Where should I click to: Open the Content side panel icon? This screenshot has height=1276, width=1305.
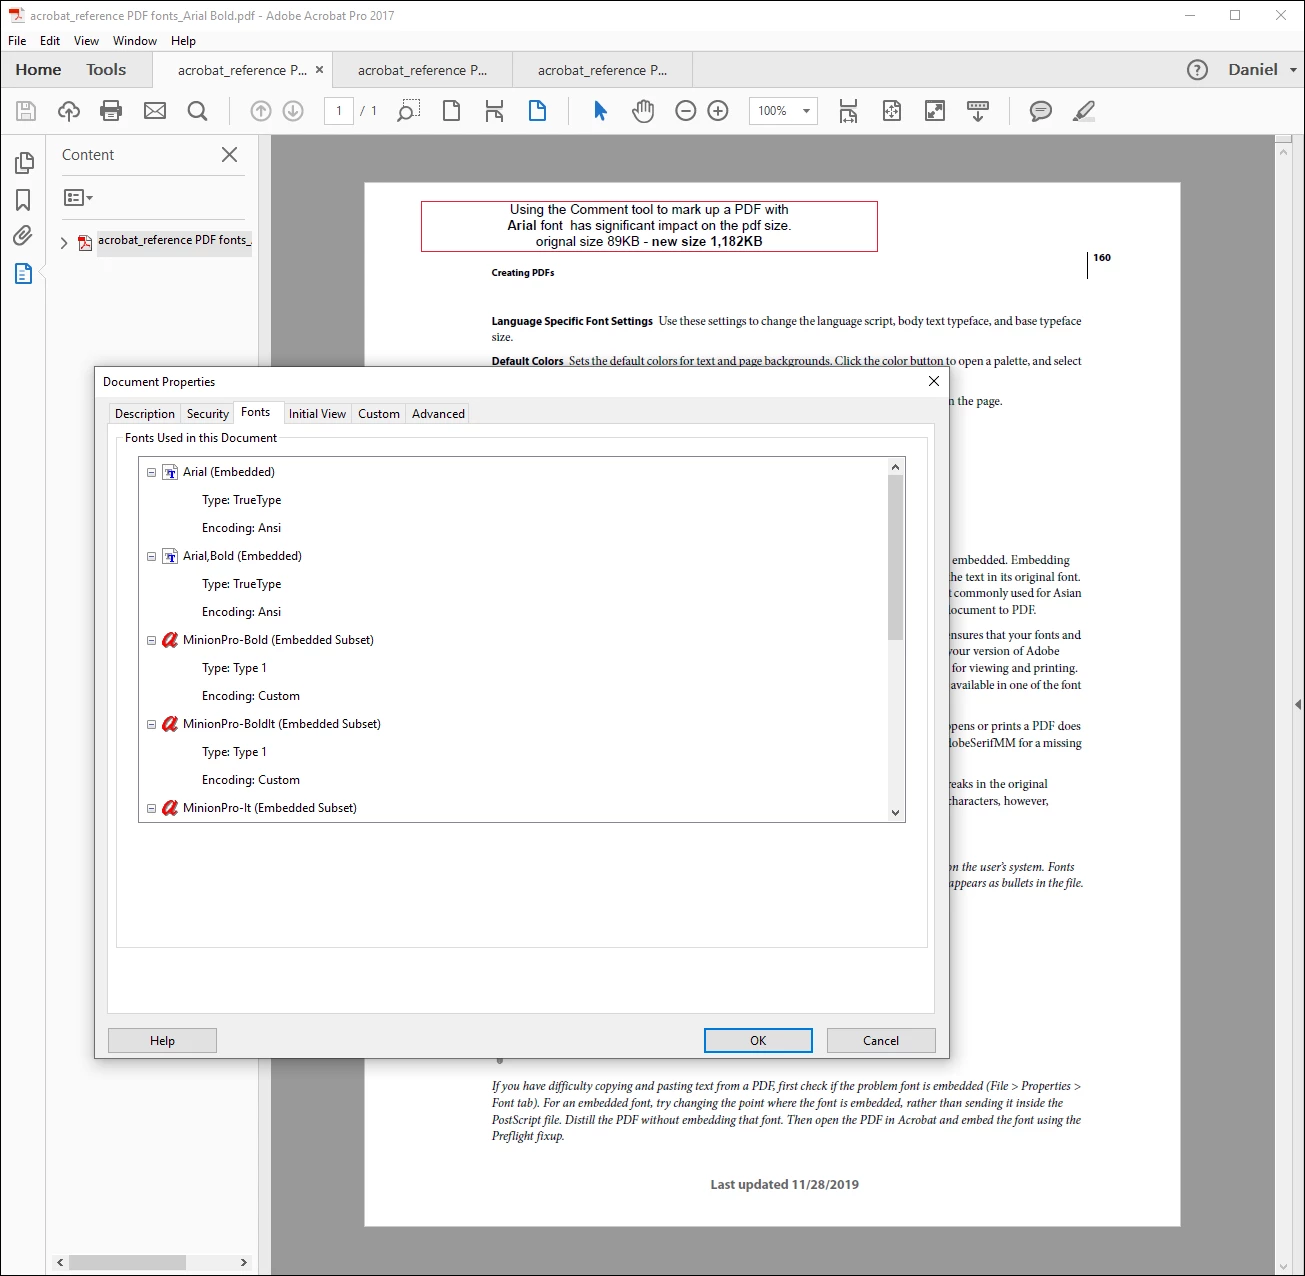coord(24,273)
